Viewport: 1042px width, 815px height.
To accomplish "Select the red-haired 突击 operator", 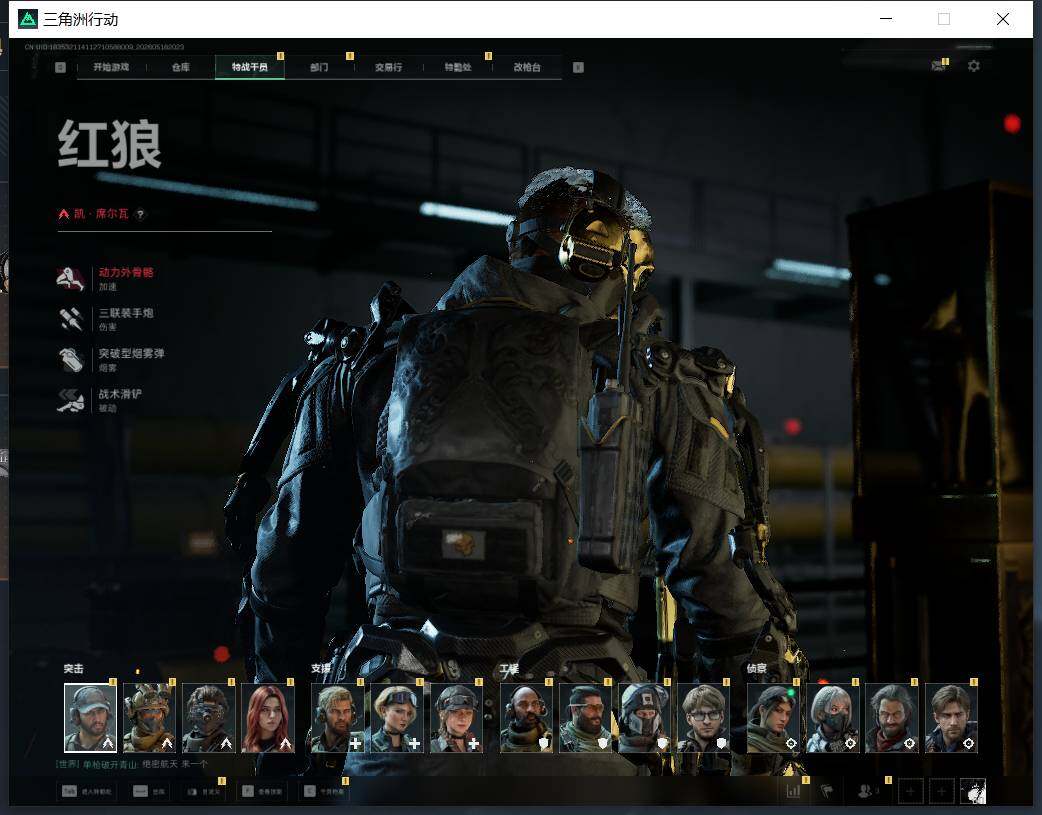I will click(268, 718).
